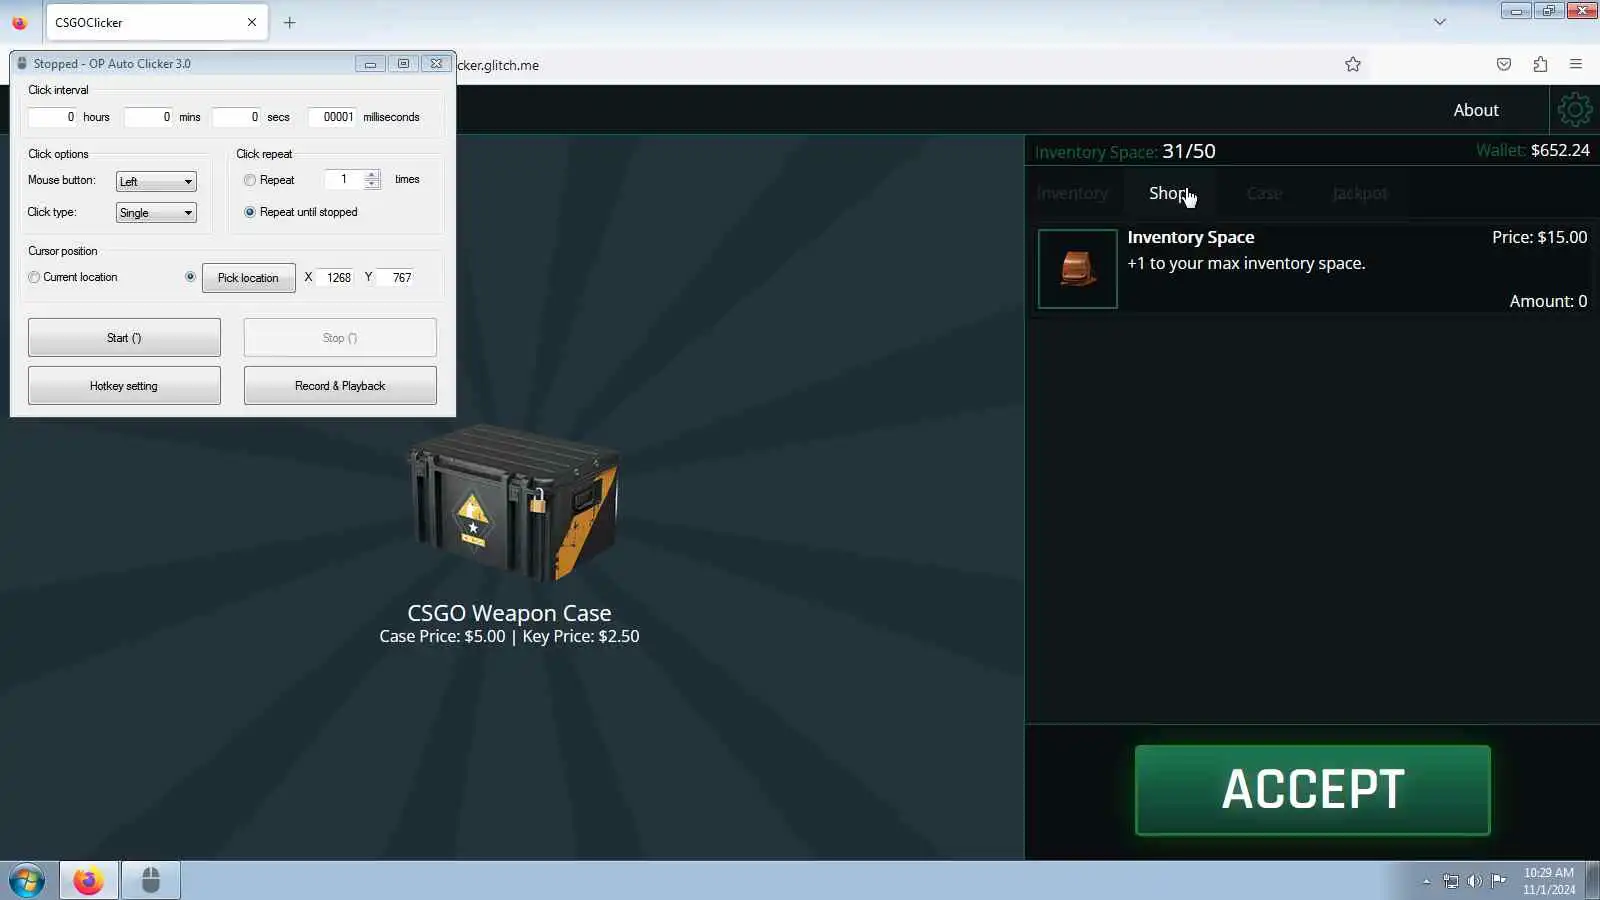Click the Stop button in Auto Clicker
Viewport: 1600px width, 900px height.
click(340, 338)
